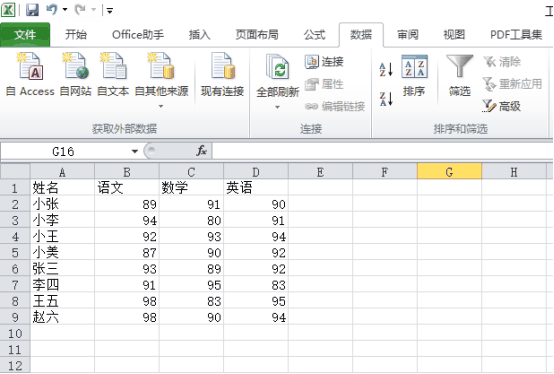Click 编辑链接 in the ribbon
This screenshot has width=554, height=374.
click(x=335, y=106)
